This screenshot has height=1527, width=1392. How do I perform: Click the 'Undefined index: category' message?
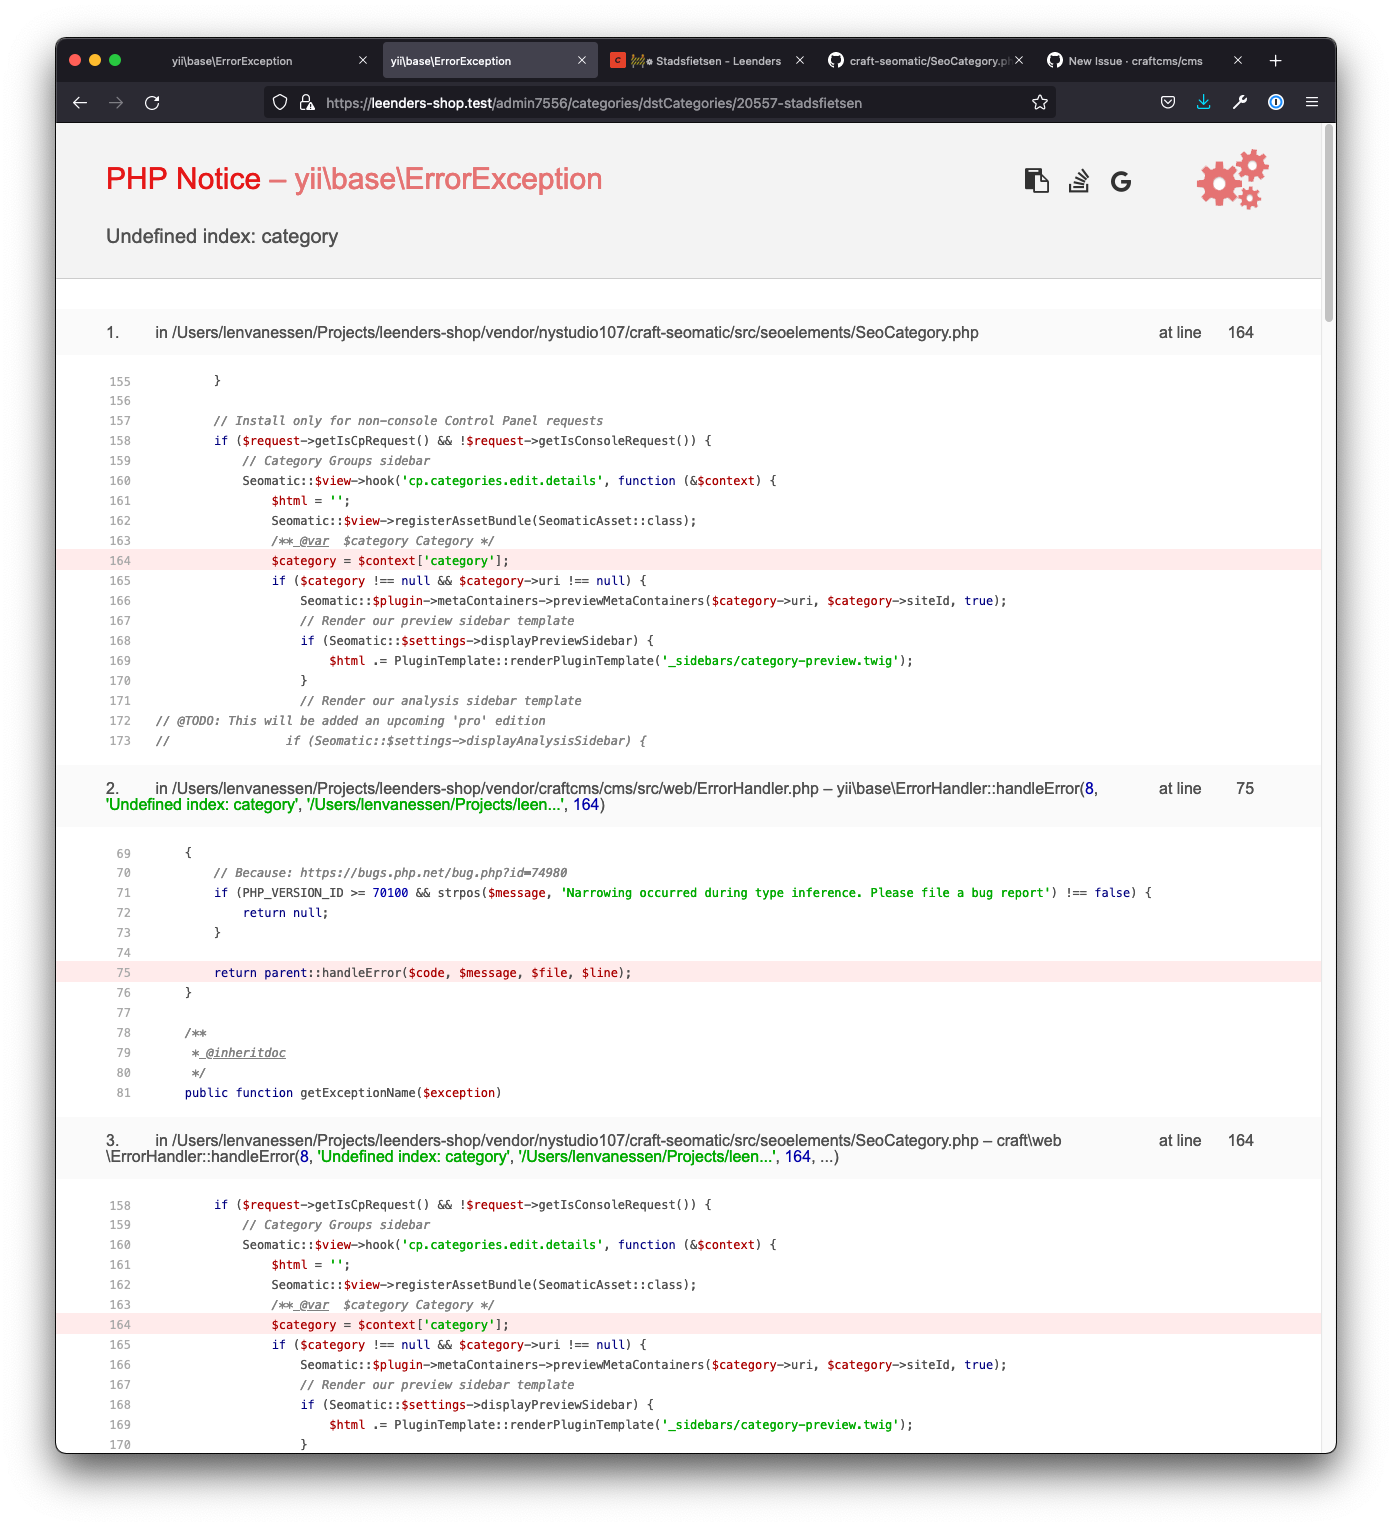[222, 236]
